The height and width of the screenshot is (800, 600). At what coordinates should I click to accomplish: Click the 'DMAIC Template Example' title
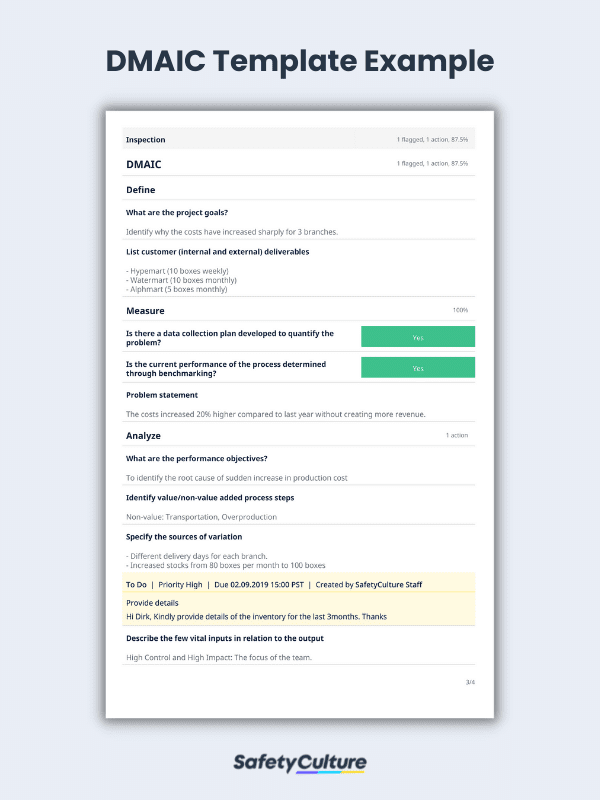click(300, 61)
